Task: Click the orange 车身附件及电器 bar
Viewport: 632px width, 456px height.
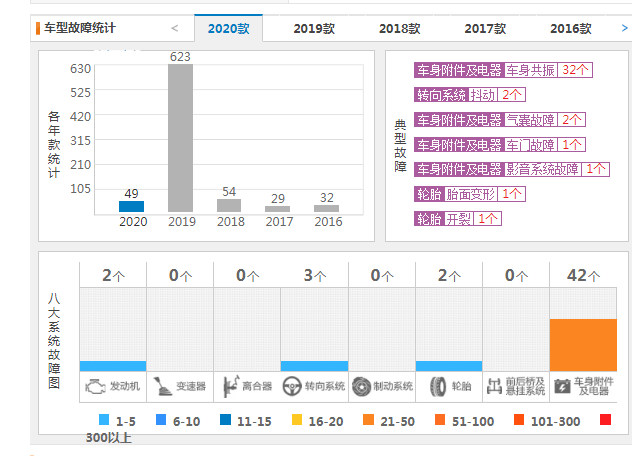Action: pyautogui.click(x=583, y=345)
